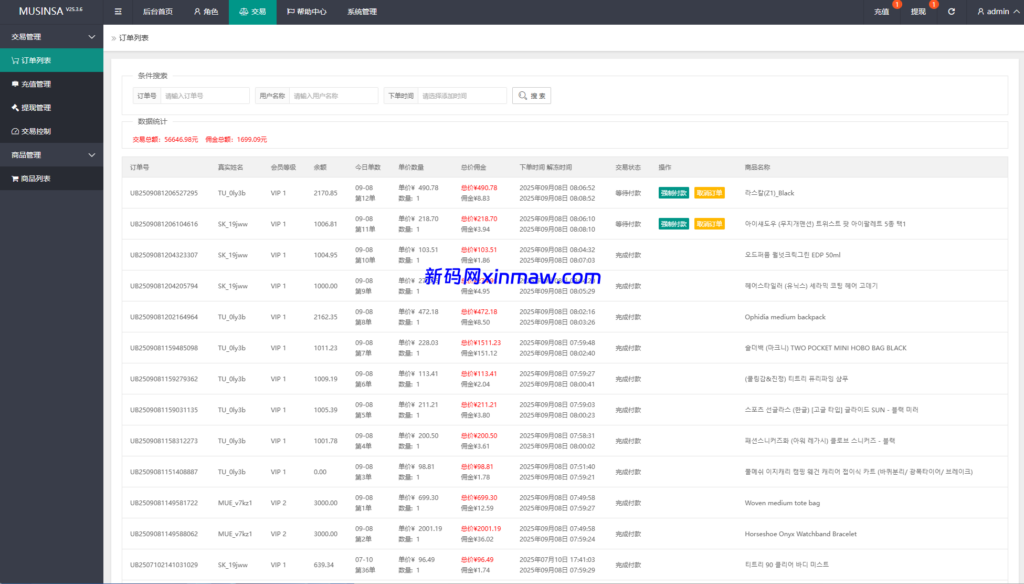1024x584 pixels.
Task: Collapse the 交易管理 sidebar group
Action: [91, 36]
